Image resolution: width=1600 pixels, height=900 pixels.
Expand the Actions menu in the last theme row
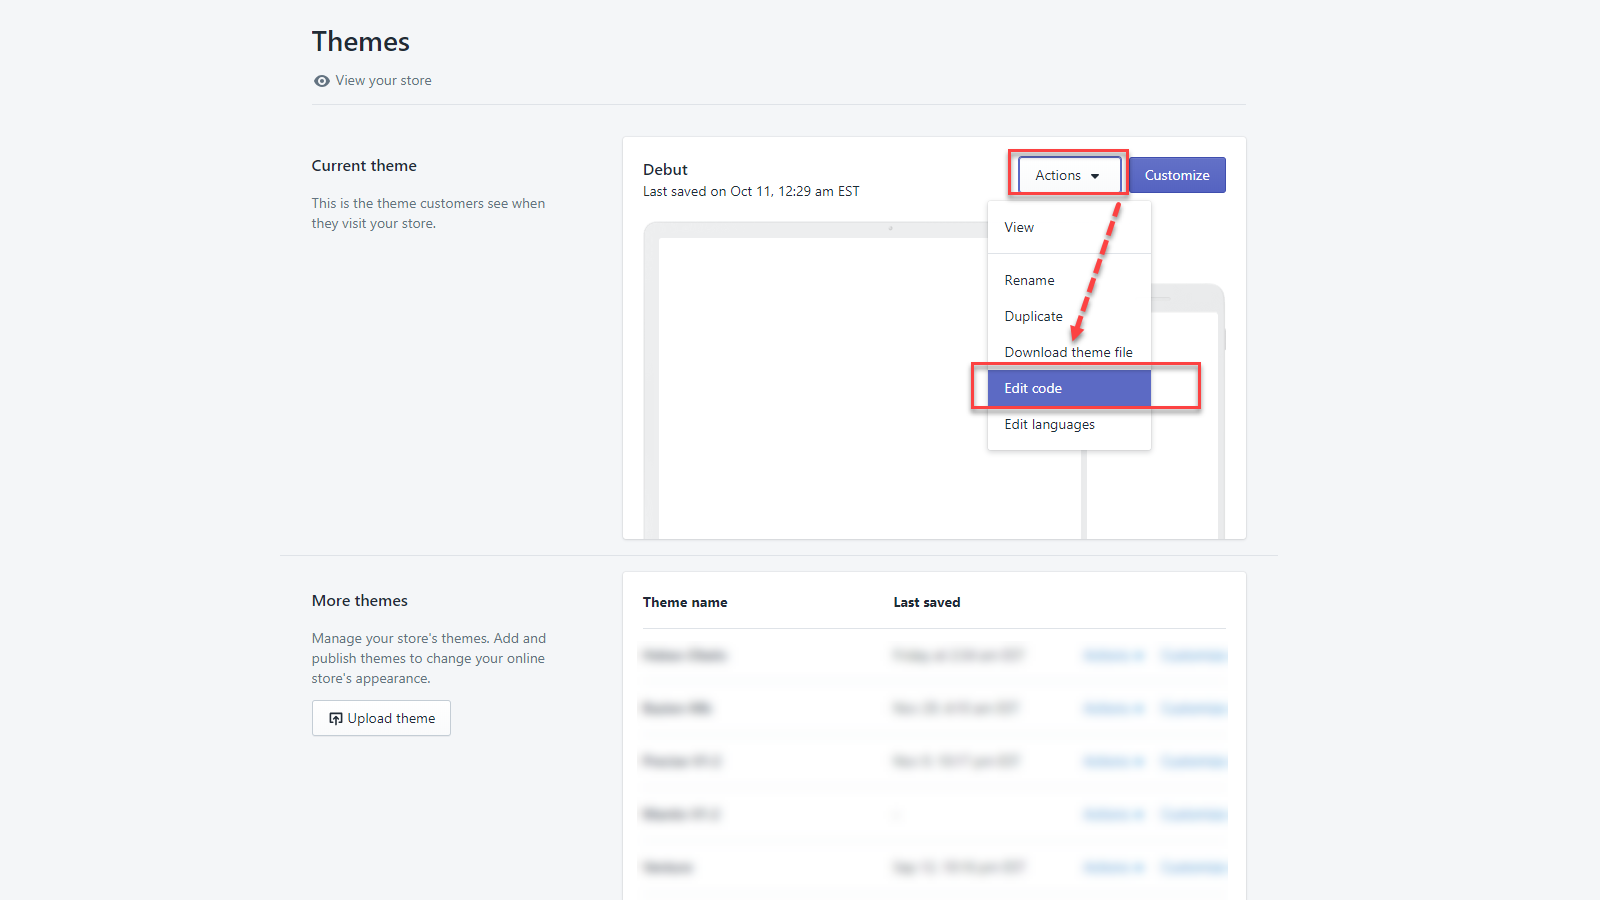1113,867
